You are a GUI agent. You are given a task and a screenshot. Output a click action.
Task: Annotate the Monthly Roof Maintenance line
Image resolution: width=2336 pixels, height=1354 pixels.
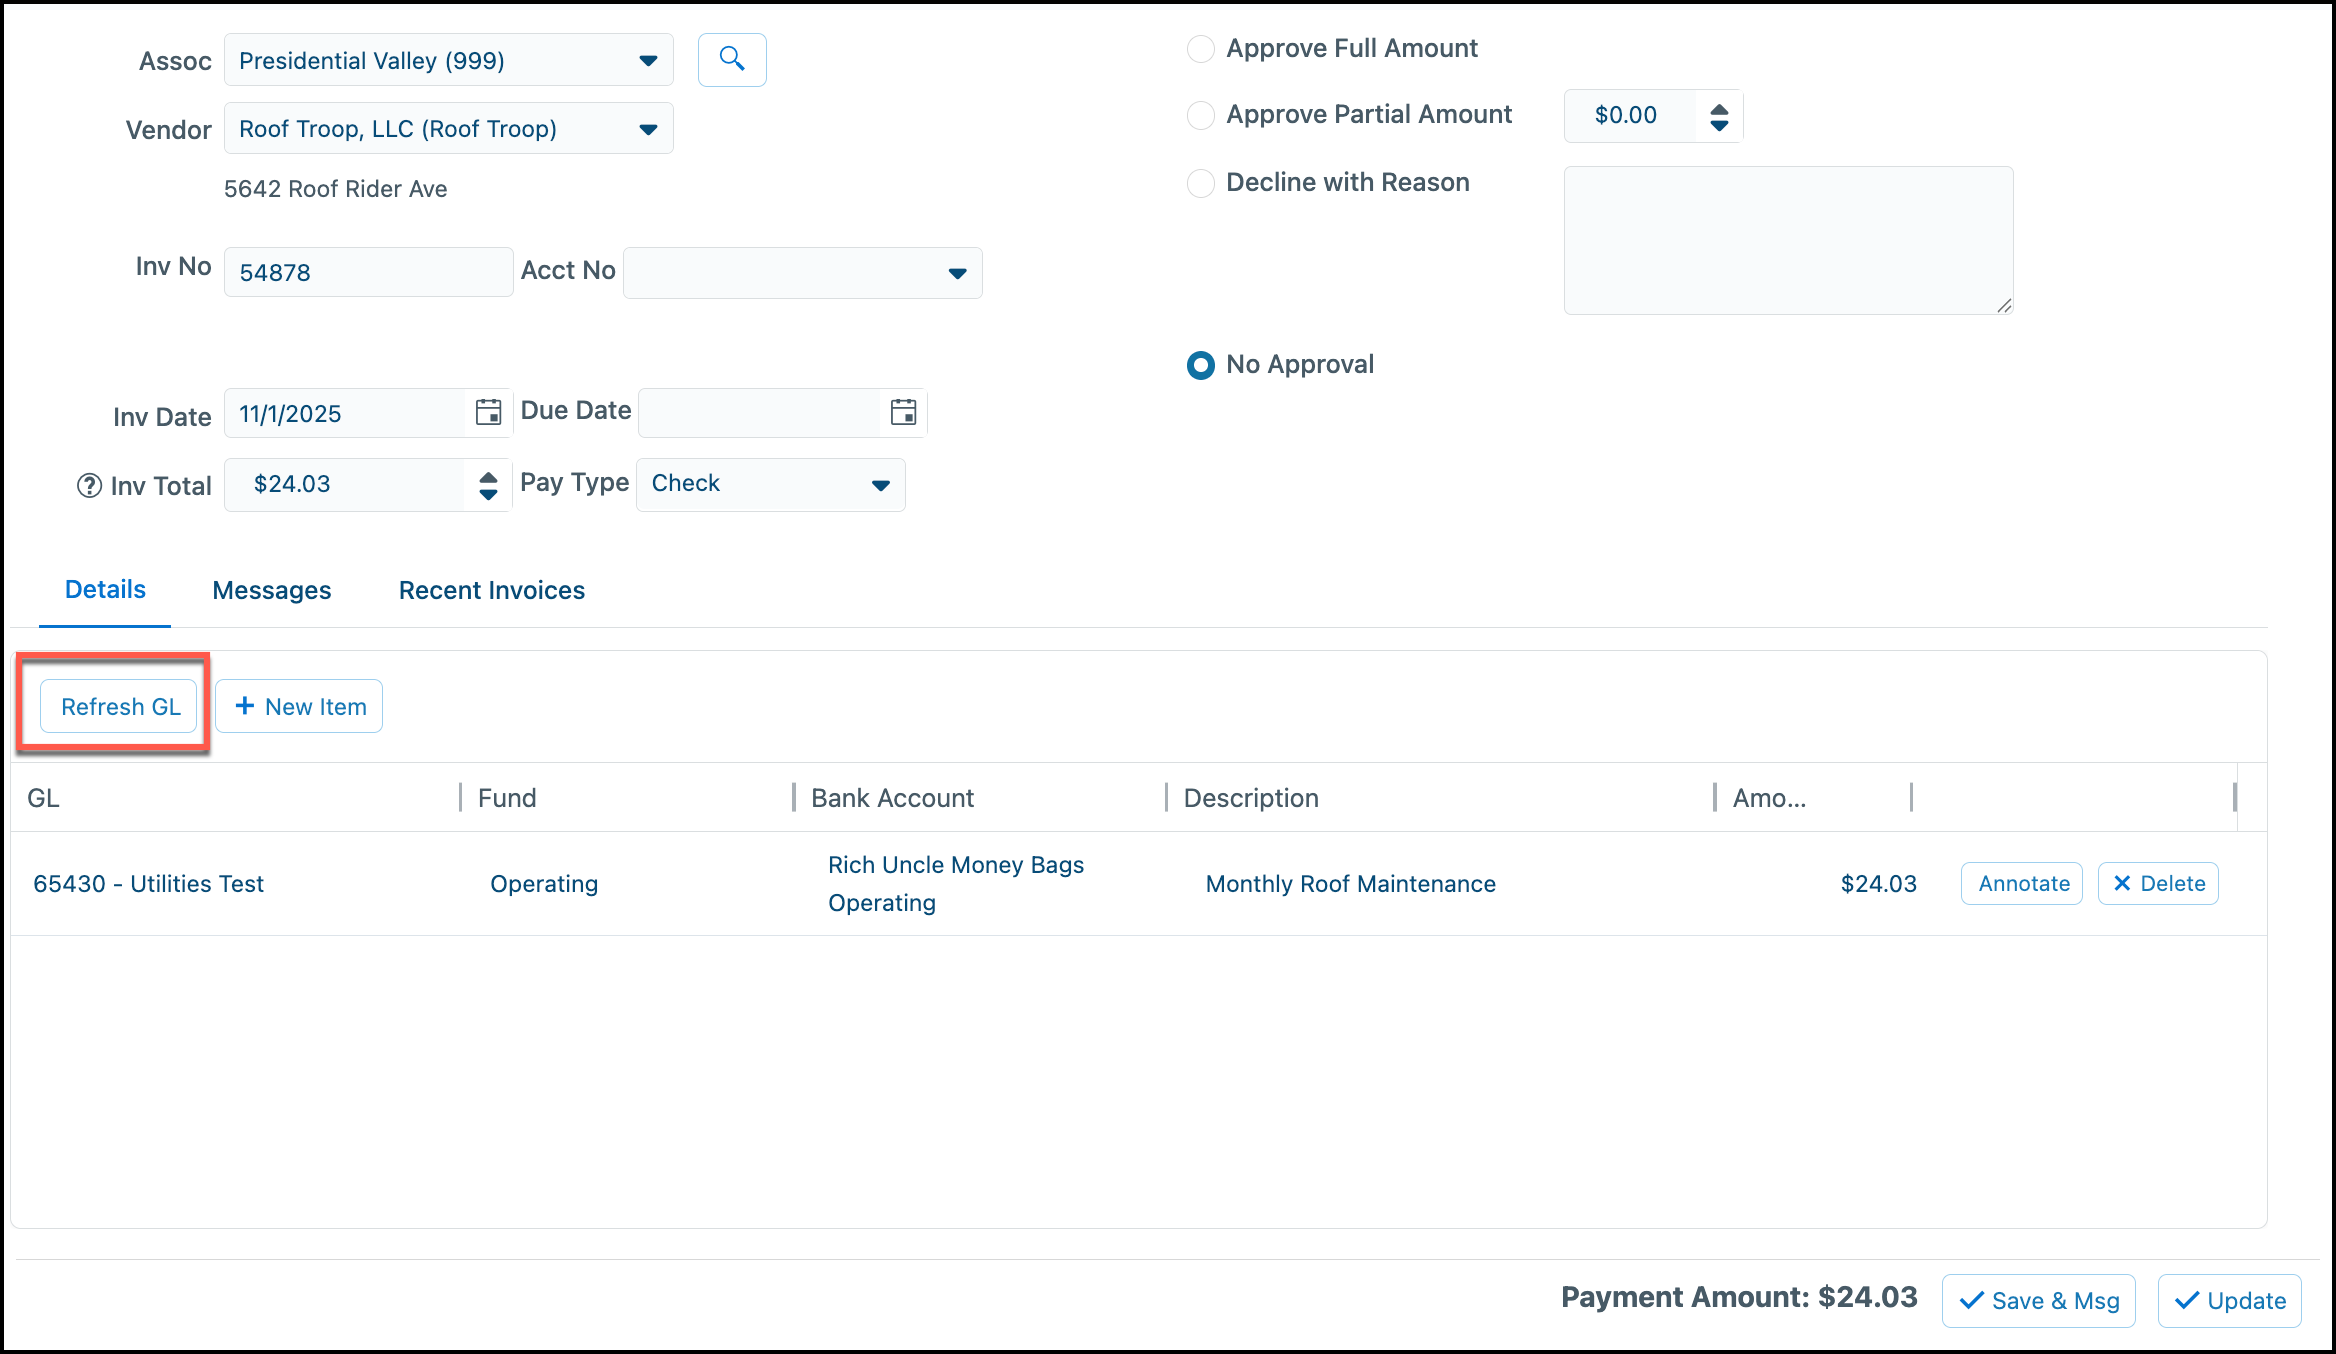point(2022,884)
